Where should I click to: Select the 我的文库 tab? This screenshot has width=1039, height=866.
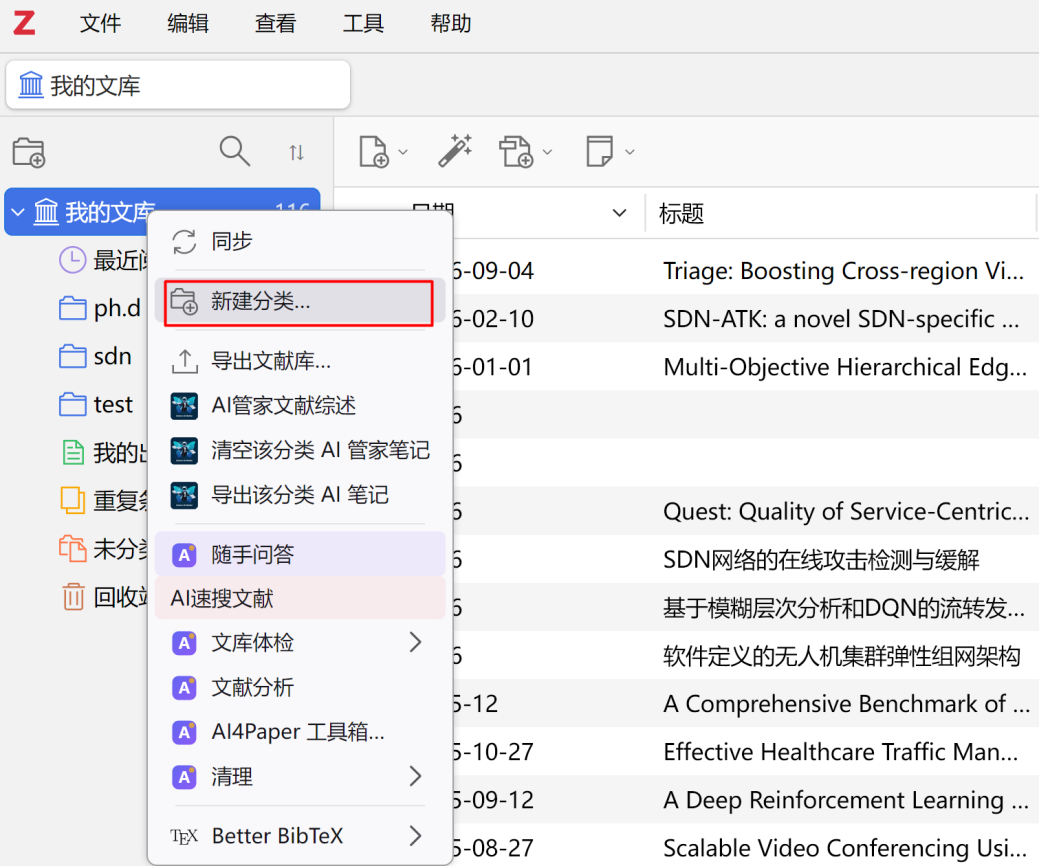pos(178,85)
